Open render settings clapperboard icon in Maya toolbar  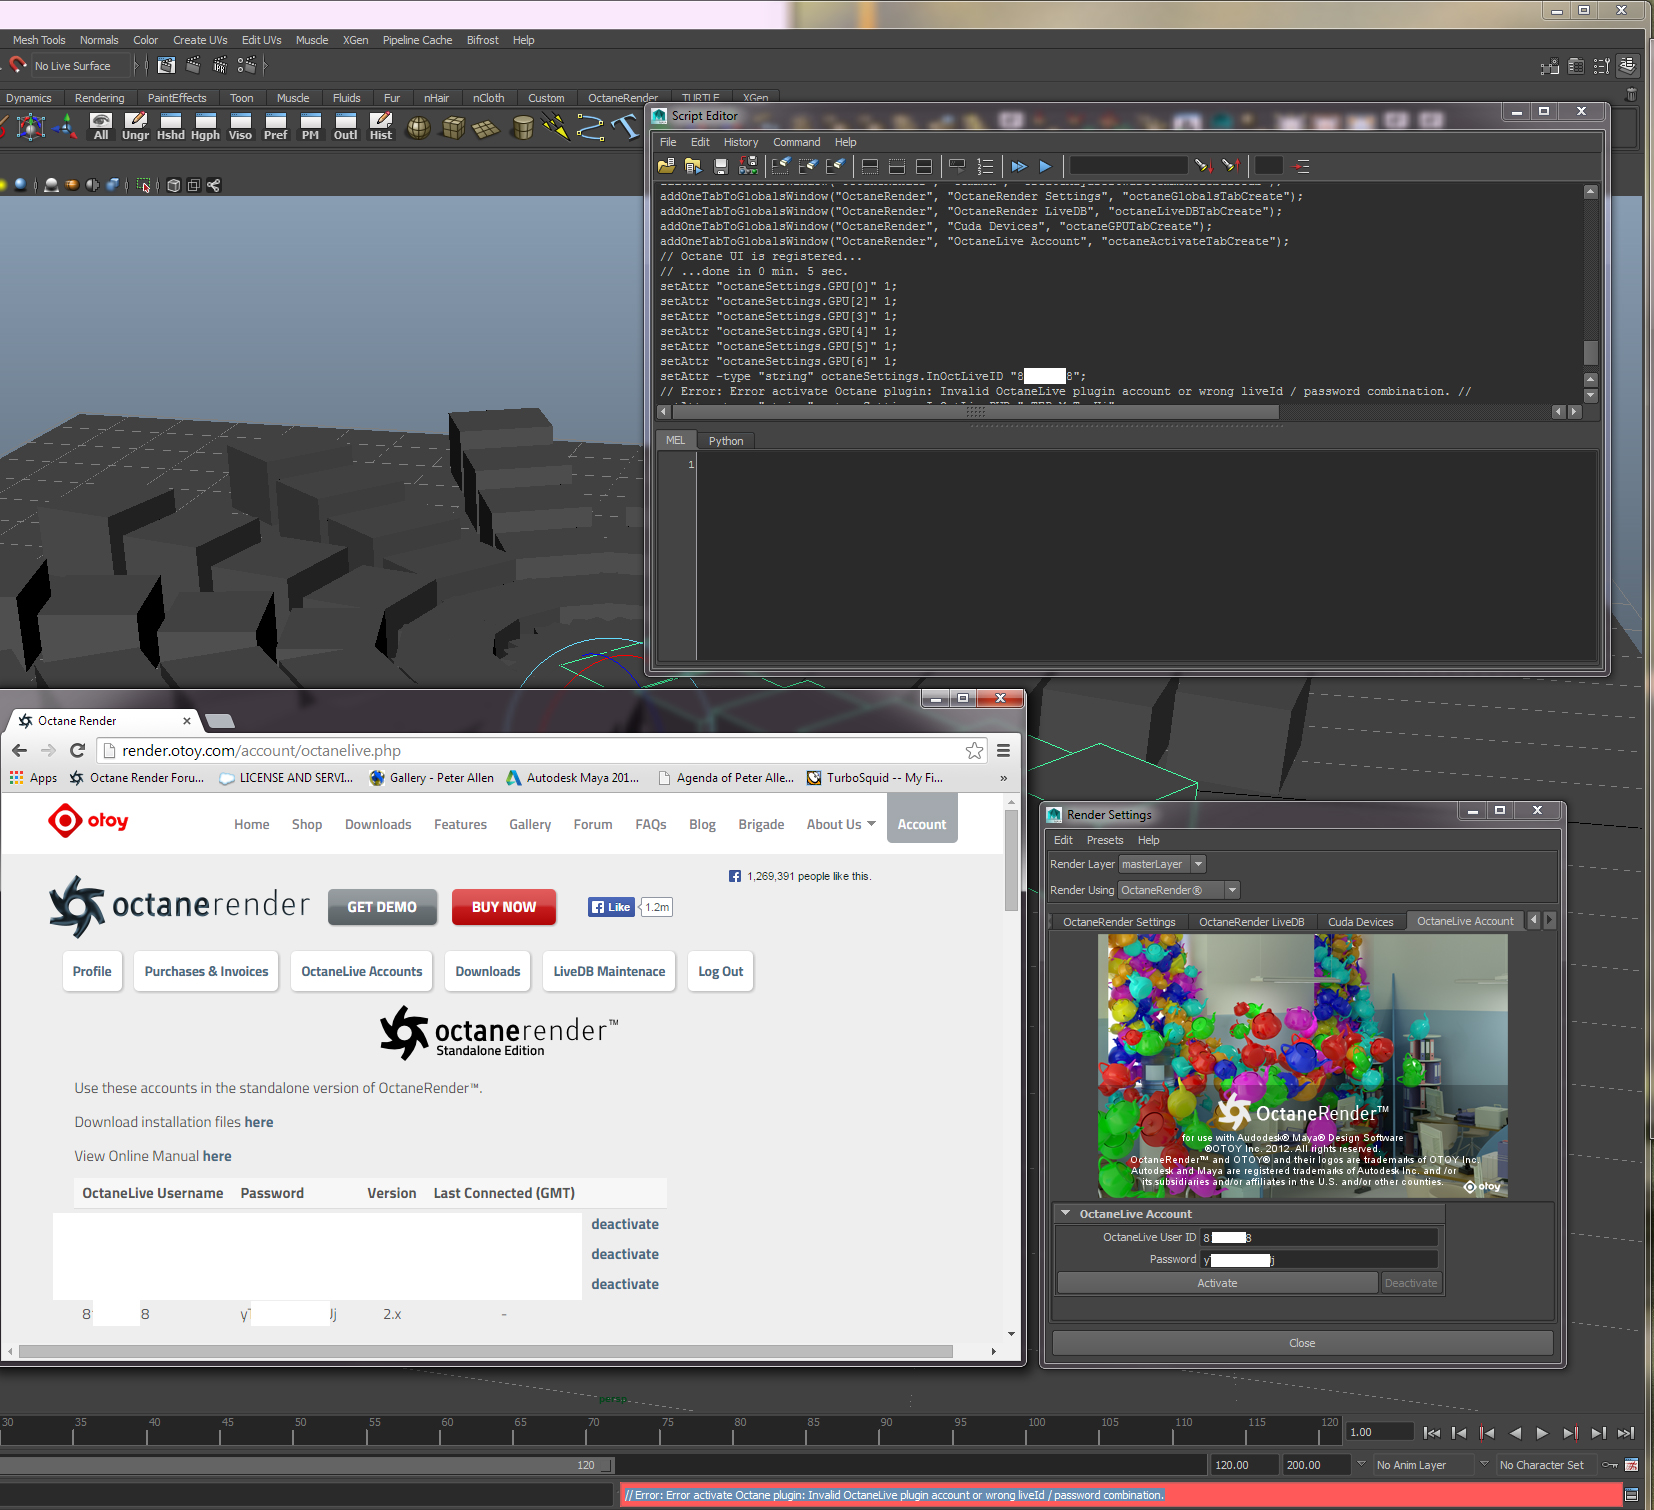(246, 65)
